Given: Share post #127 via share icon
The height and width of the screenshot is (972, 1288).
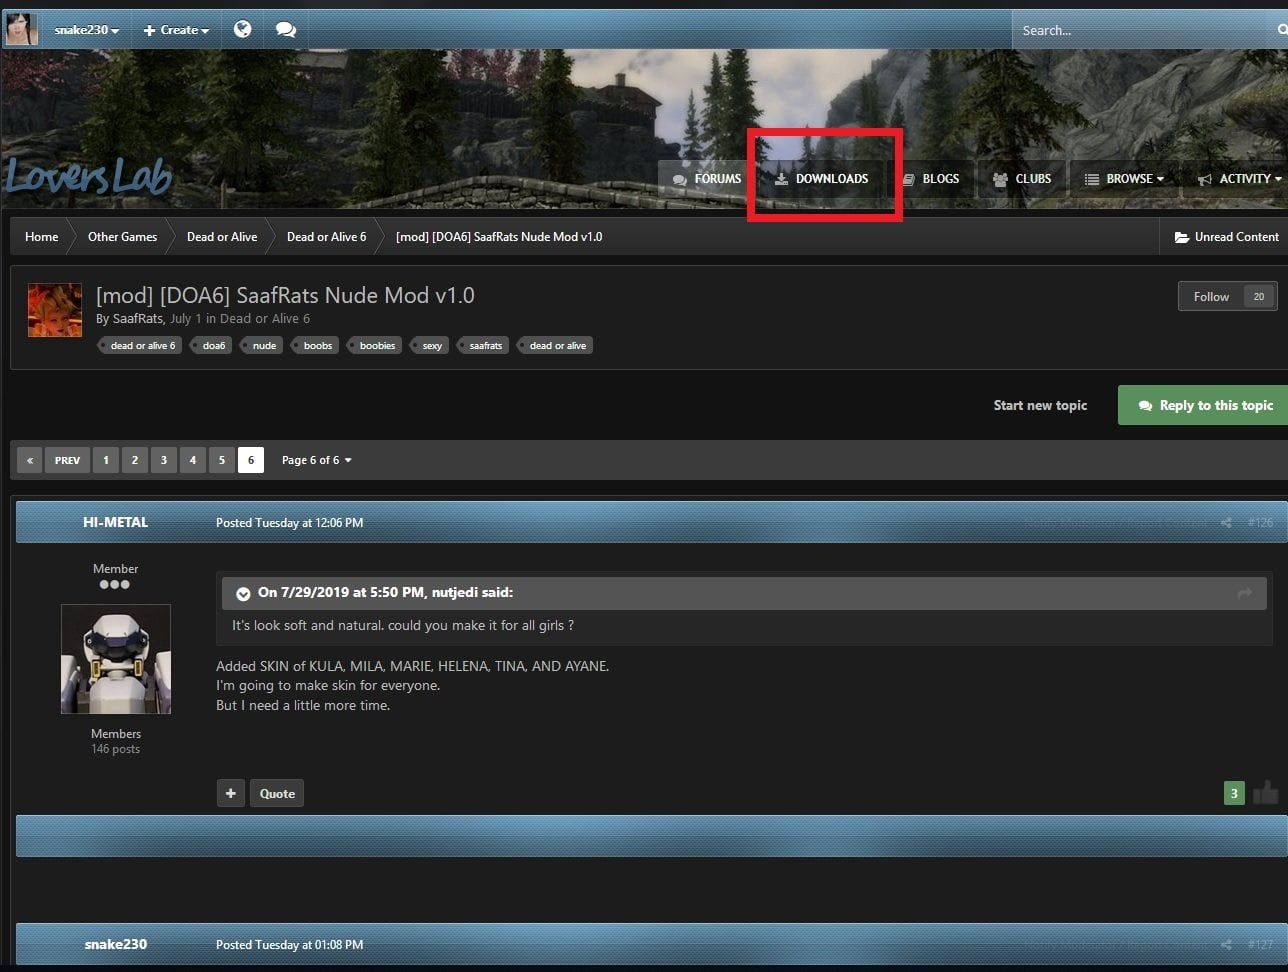Looking at the screenshot, I should (x=1226, y=945).
